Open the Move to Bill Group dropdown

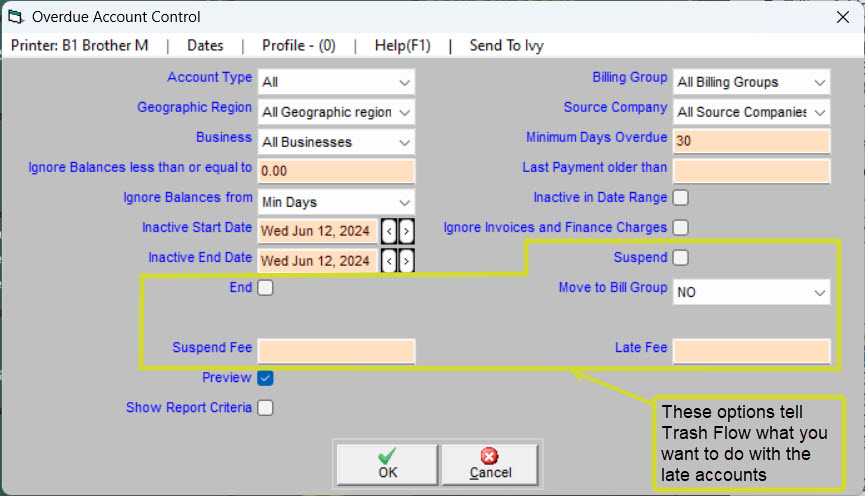pos(751,292)
